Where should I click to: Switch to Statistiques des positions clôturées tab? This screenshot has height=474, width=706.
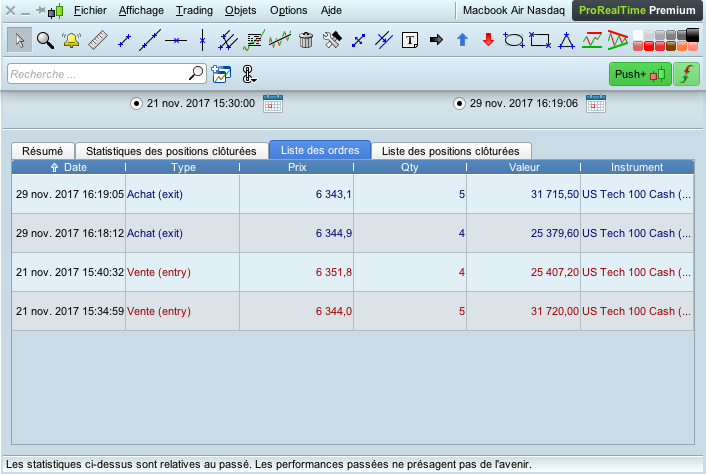pyautogui.click(x=171, y=151)
